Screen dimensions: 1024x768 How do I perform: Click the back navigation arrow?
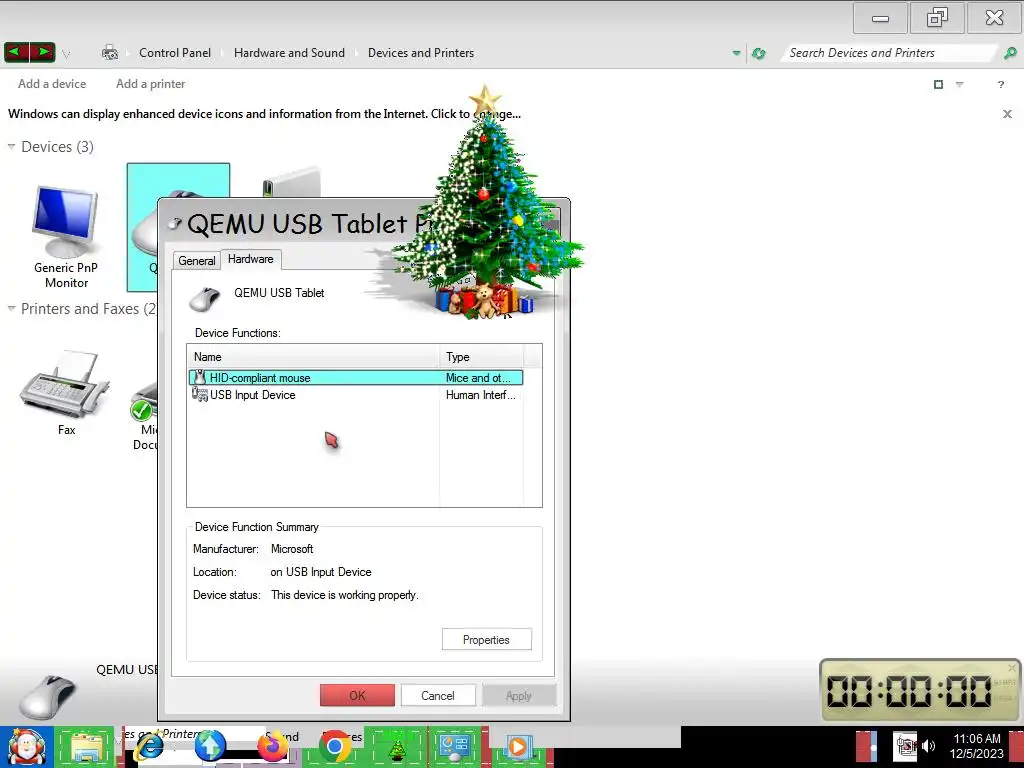[17, 52]
